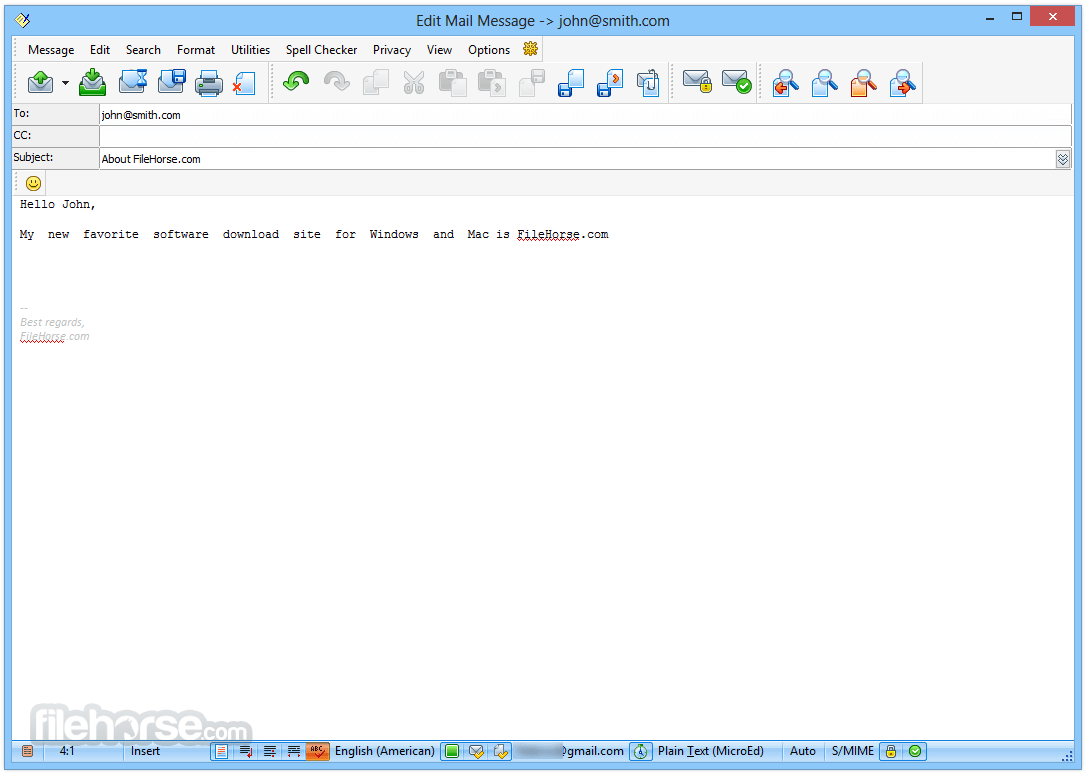Click the save text to file icon
The width and height of the screenshot is (1087, 776).
point(571,83)
